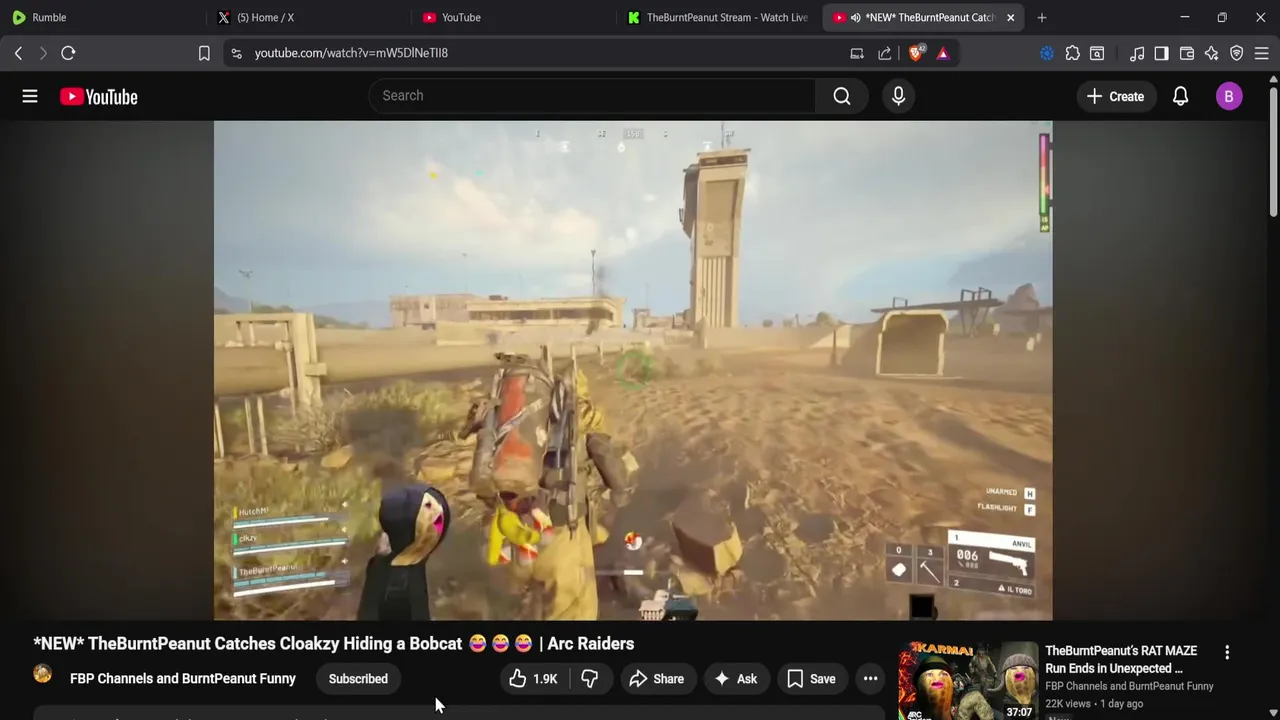Open media control music note icon

pyautogui.click(x=1137, y=53)
